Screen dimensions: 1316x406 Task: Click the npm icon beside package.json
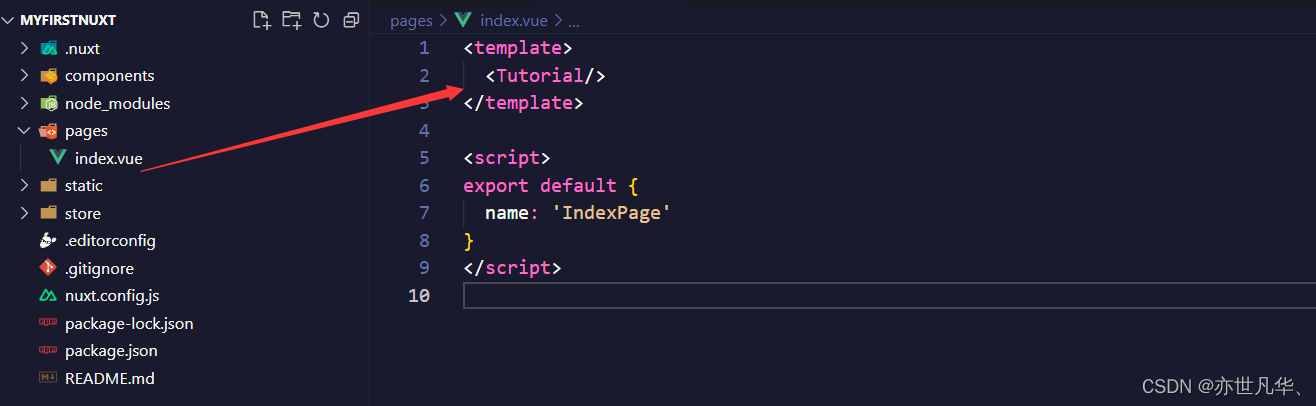(x=48, y=351)
